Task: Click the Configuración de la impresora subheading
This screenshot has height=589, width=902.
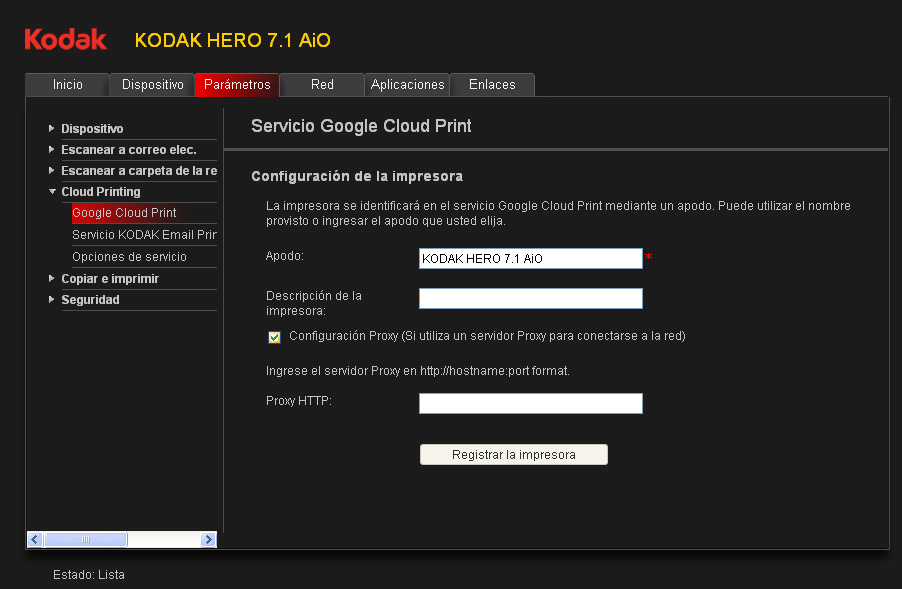Action: click(357, 176)
